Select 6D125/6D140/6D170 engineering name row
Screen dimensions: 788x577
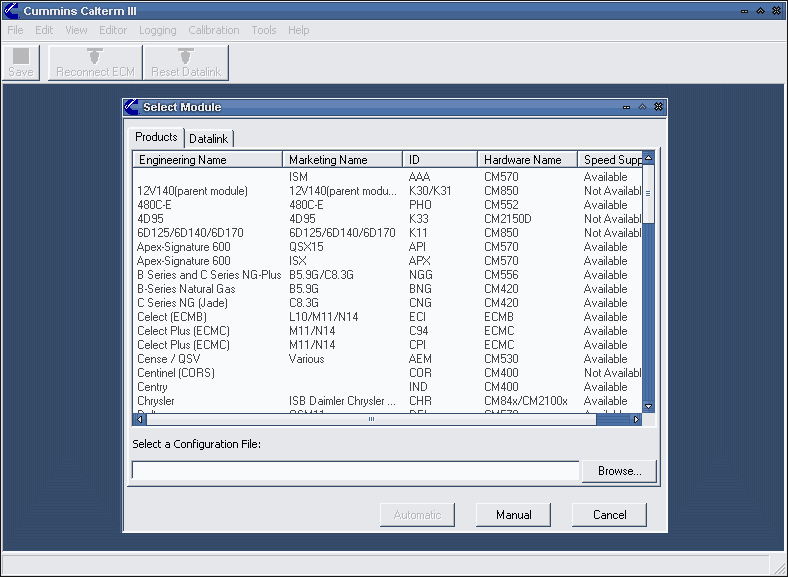point(387,233)
